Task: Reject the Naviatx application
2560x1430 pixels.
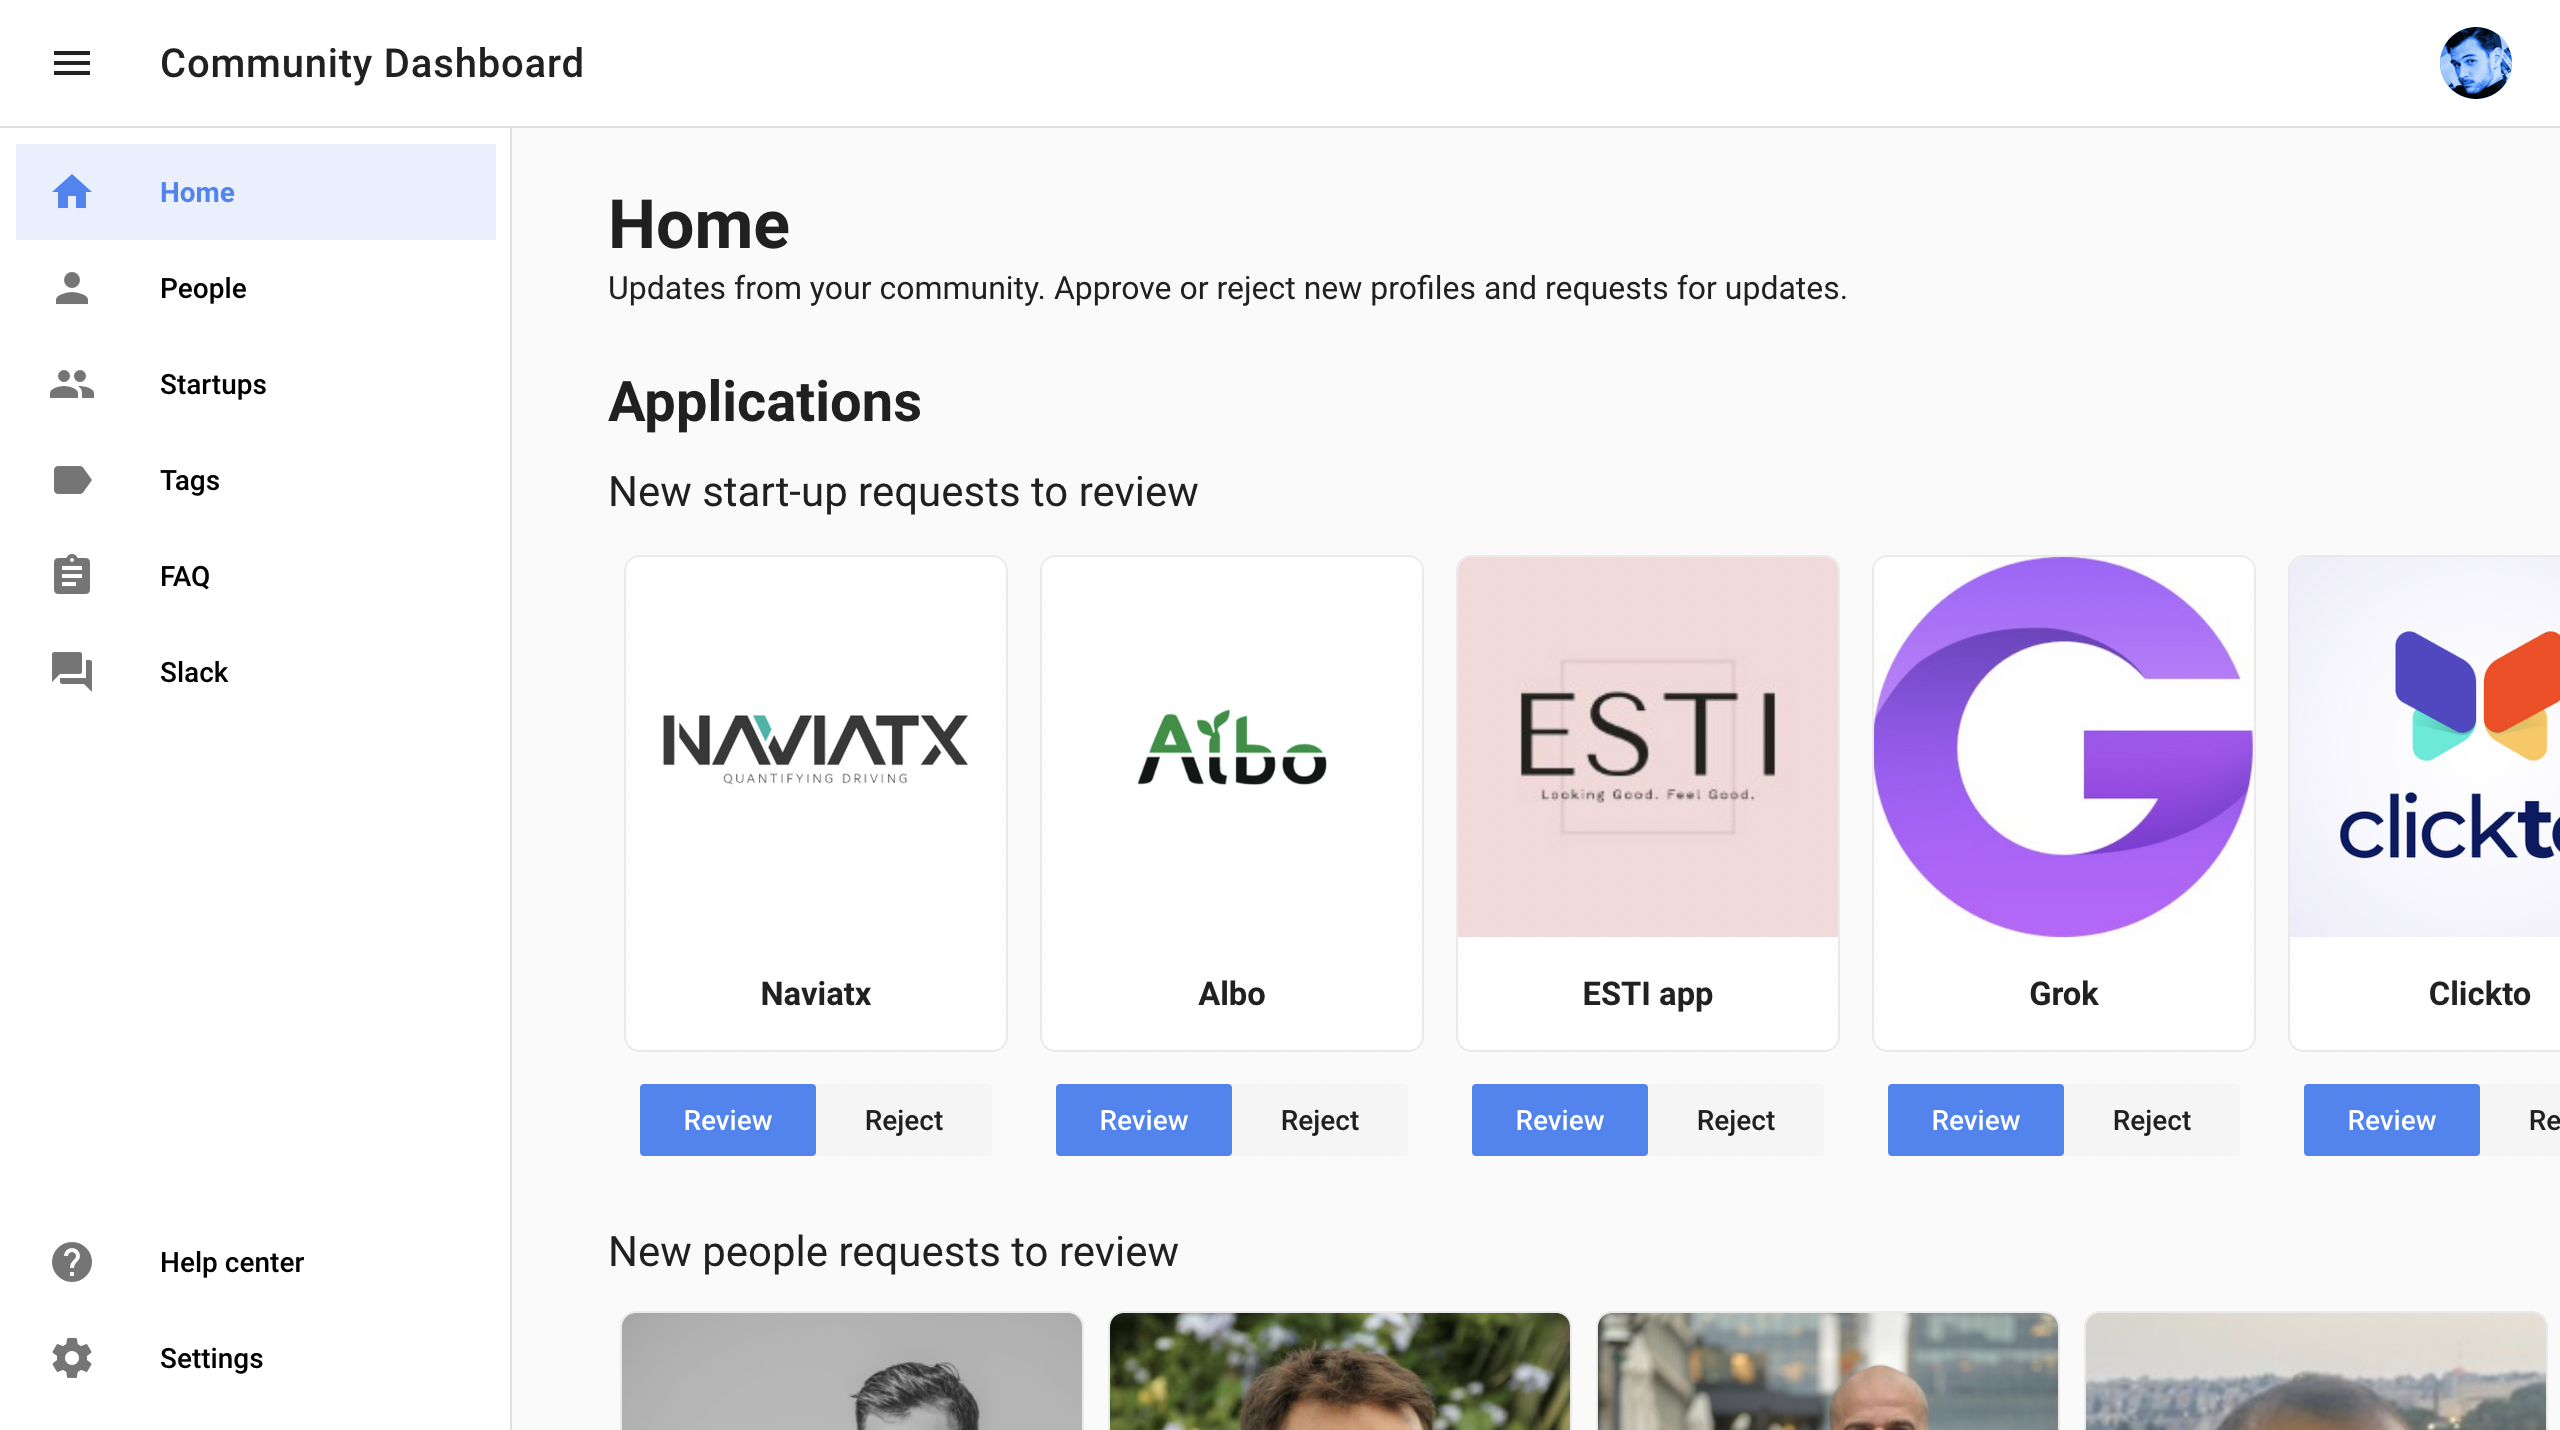Action: click(x=904, y=1120)
